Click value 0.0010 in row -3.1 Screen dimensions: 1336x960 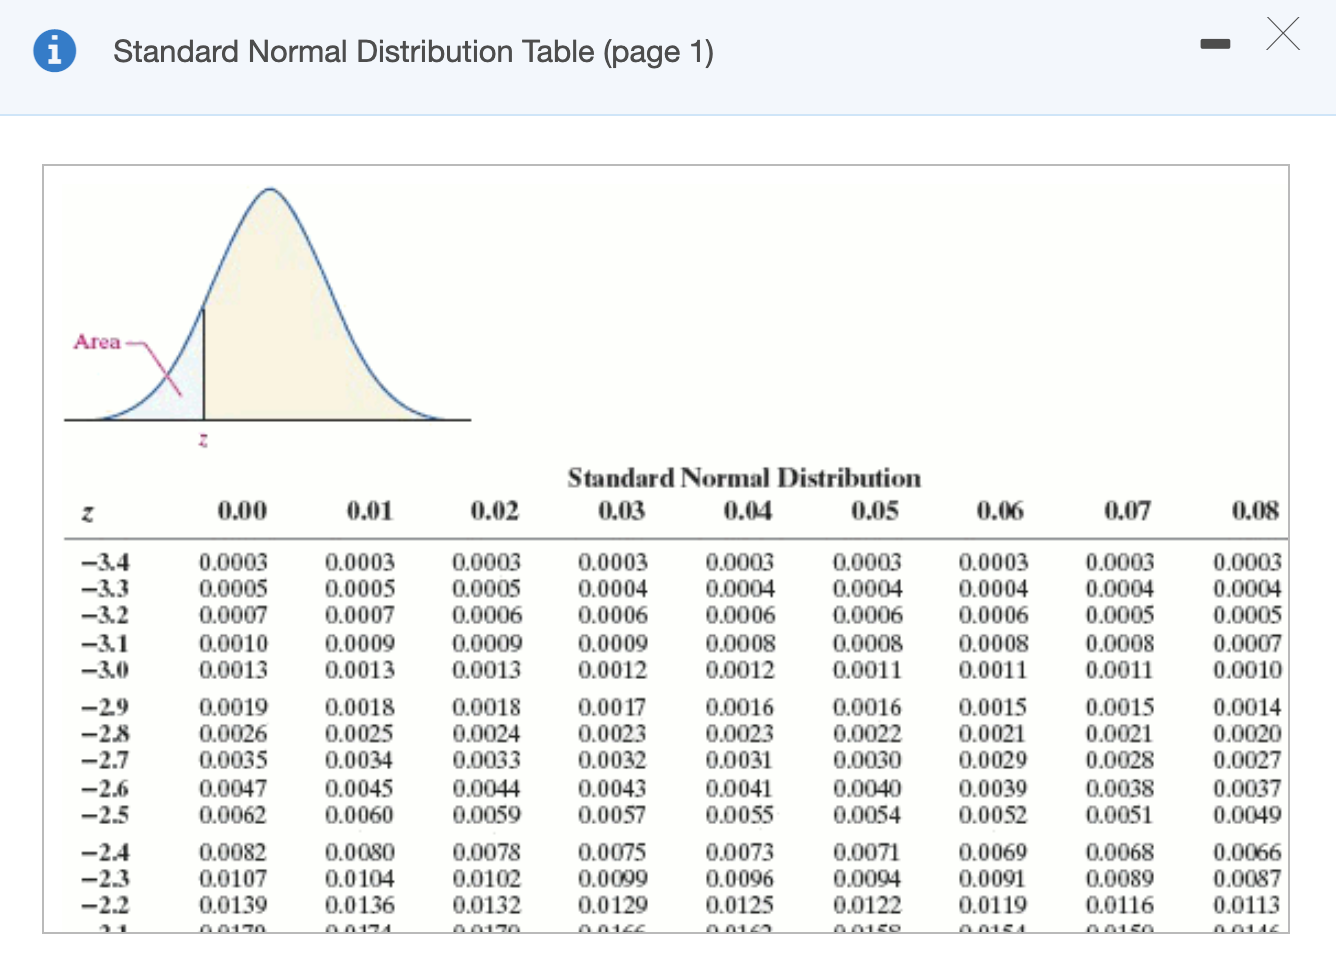click(233, 643)
